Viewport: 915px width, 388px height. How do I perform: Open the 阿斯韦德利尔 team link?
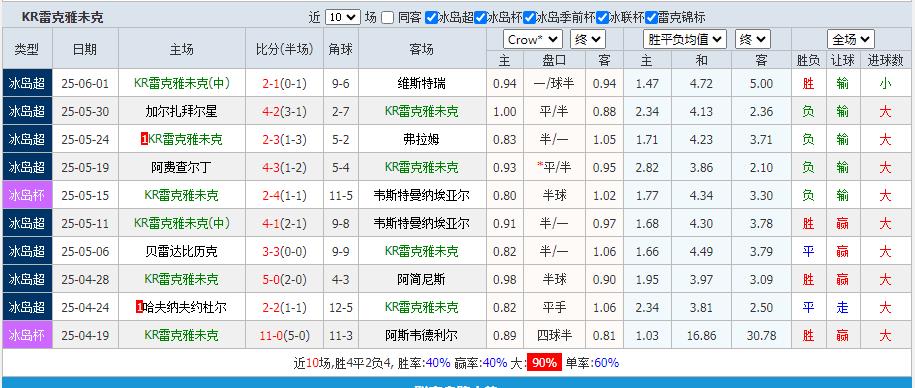pos(421,335)
